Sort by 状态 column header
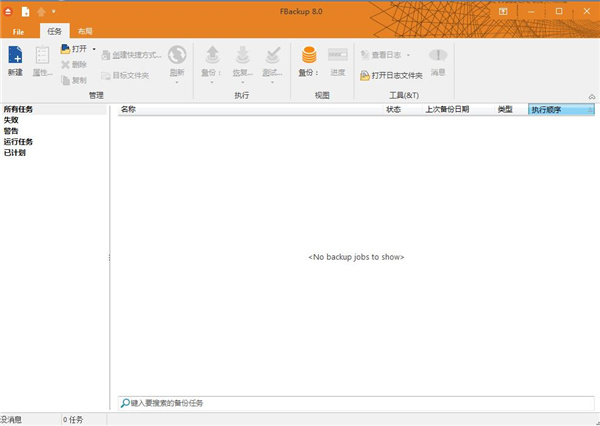Image resolution: width=600 pixels, height=426 pixels. [x=403, y=109]
